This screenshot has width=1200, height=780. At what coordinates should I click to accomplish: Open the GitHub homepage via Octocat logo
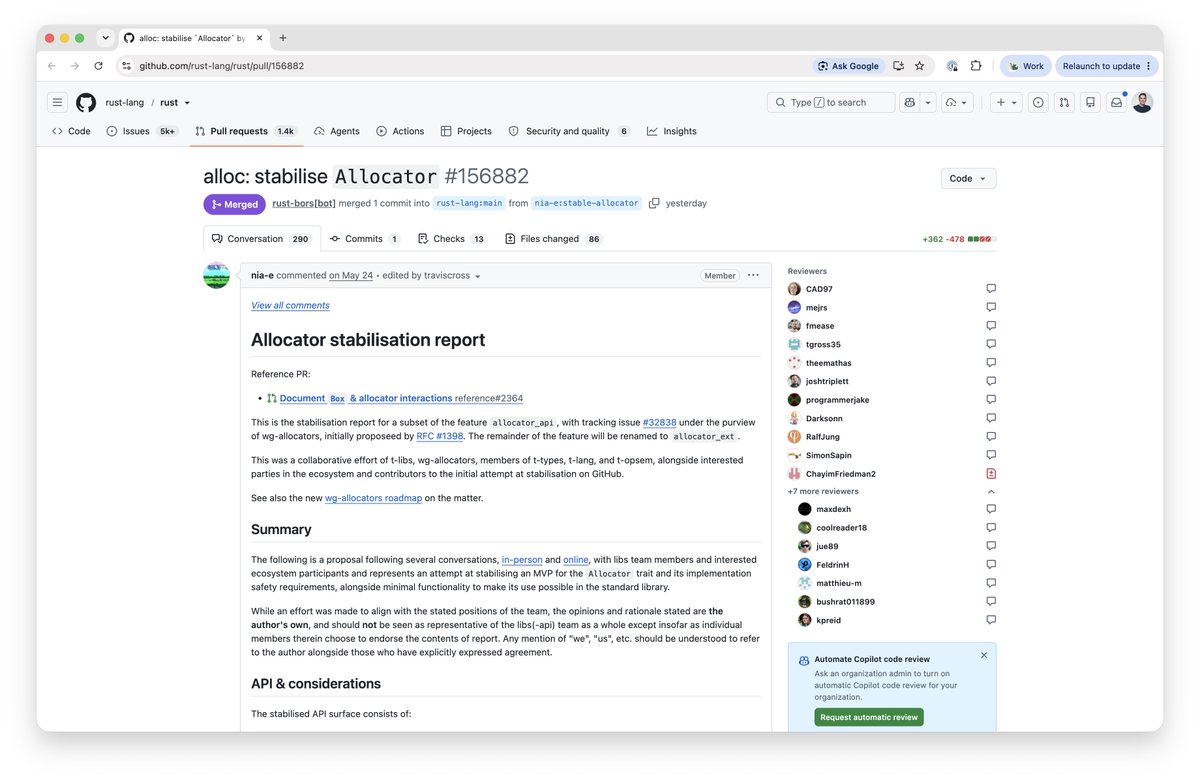coord(86,102)
